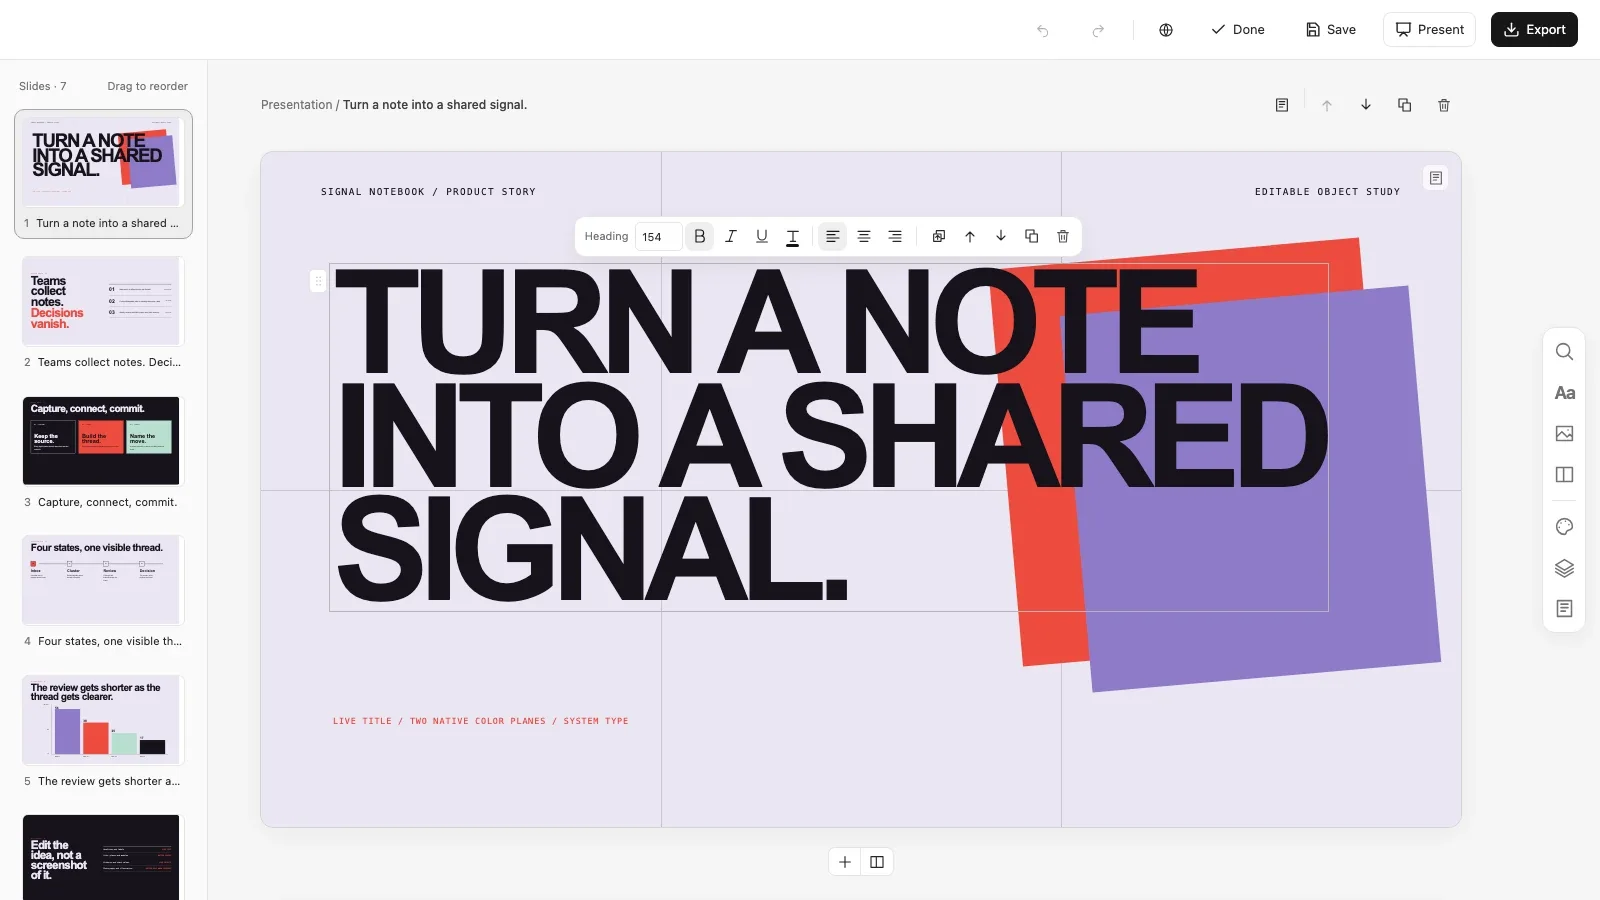Bring the heading object to front
Image resolution: width=1600 pixels, height=900 pixels.
939,237
